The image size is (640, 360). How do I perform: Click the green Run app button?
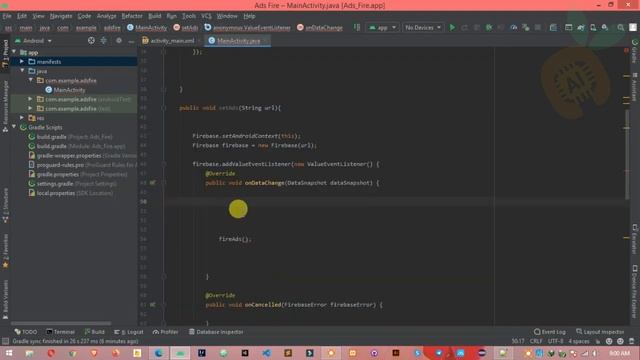pos(452,28)
